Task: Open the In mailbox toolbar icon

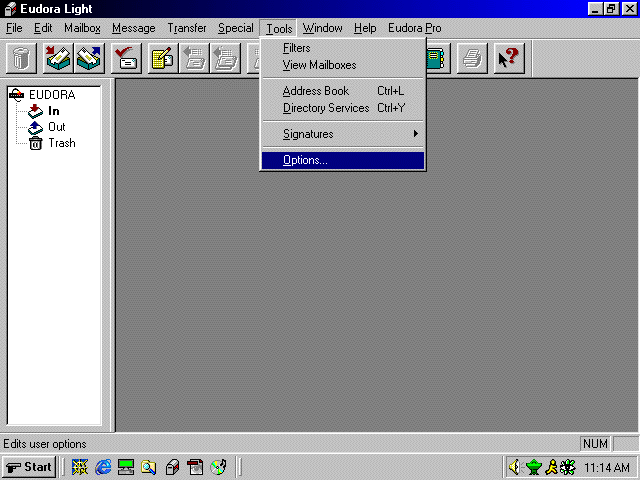Action: click(58, 58)
